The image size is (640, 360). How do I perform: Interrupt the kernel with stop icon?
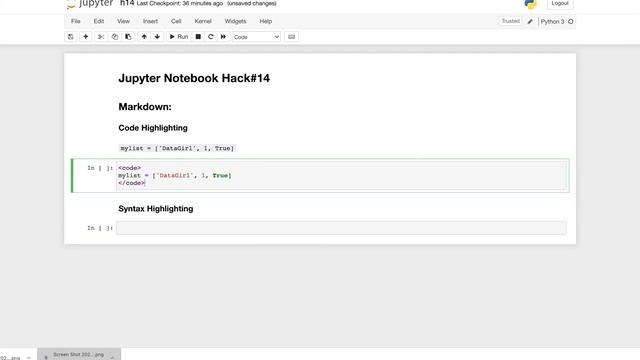point(198,37)
